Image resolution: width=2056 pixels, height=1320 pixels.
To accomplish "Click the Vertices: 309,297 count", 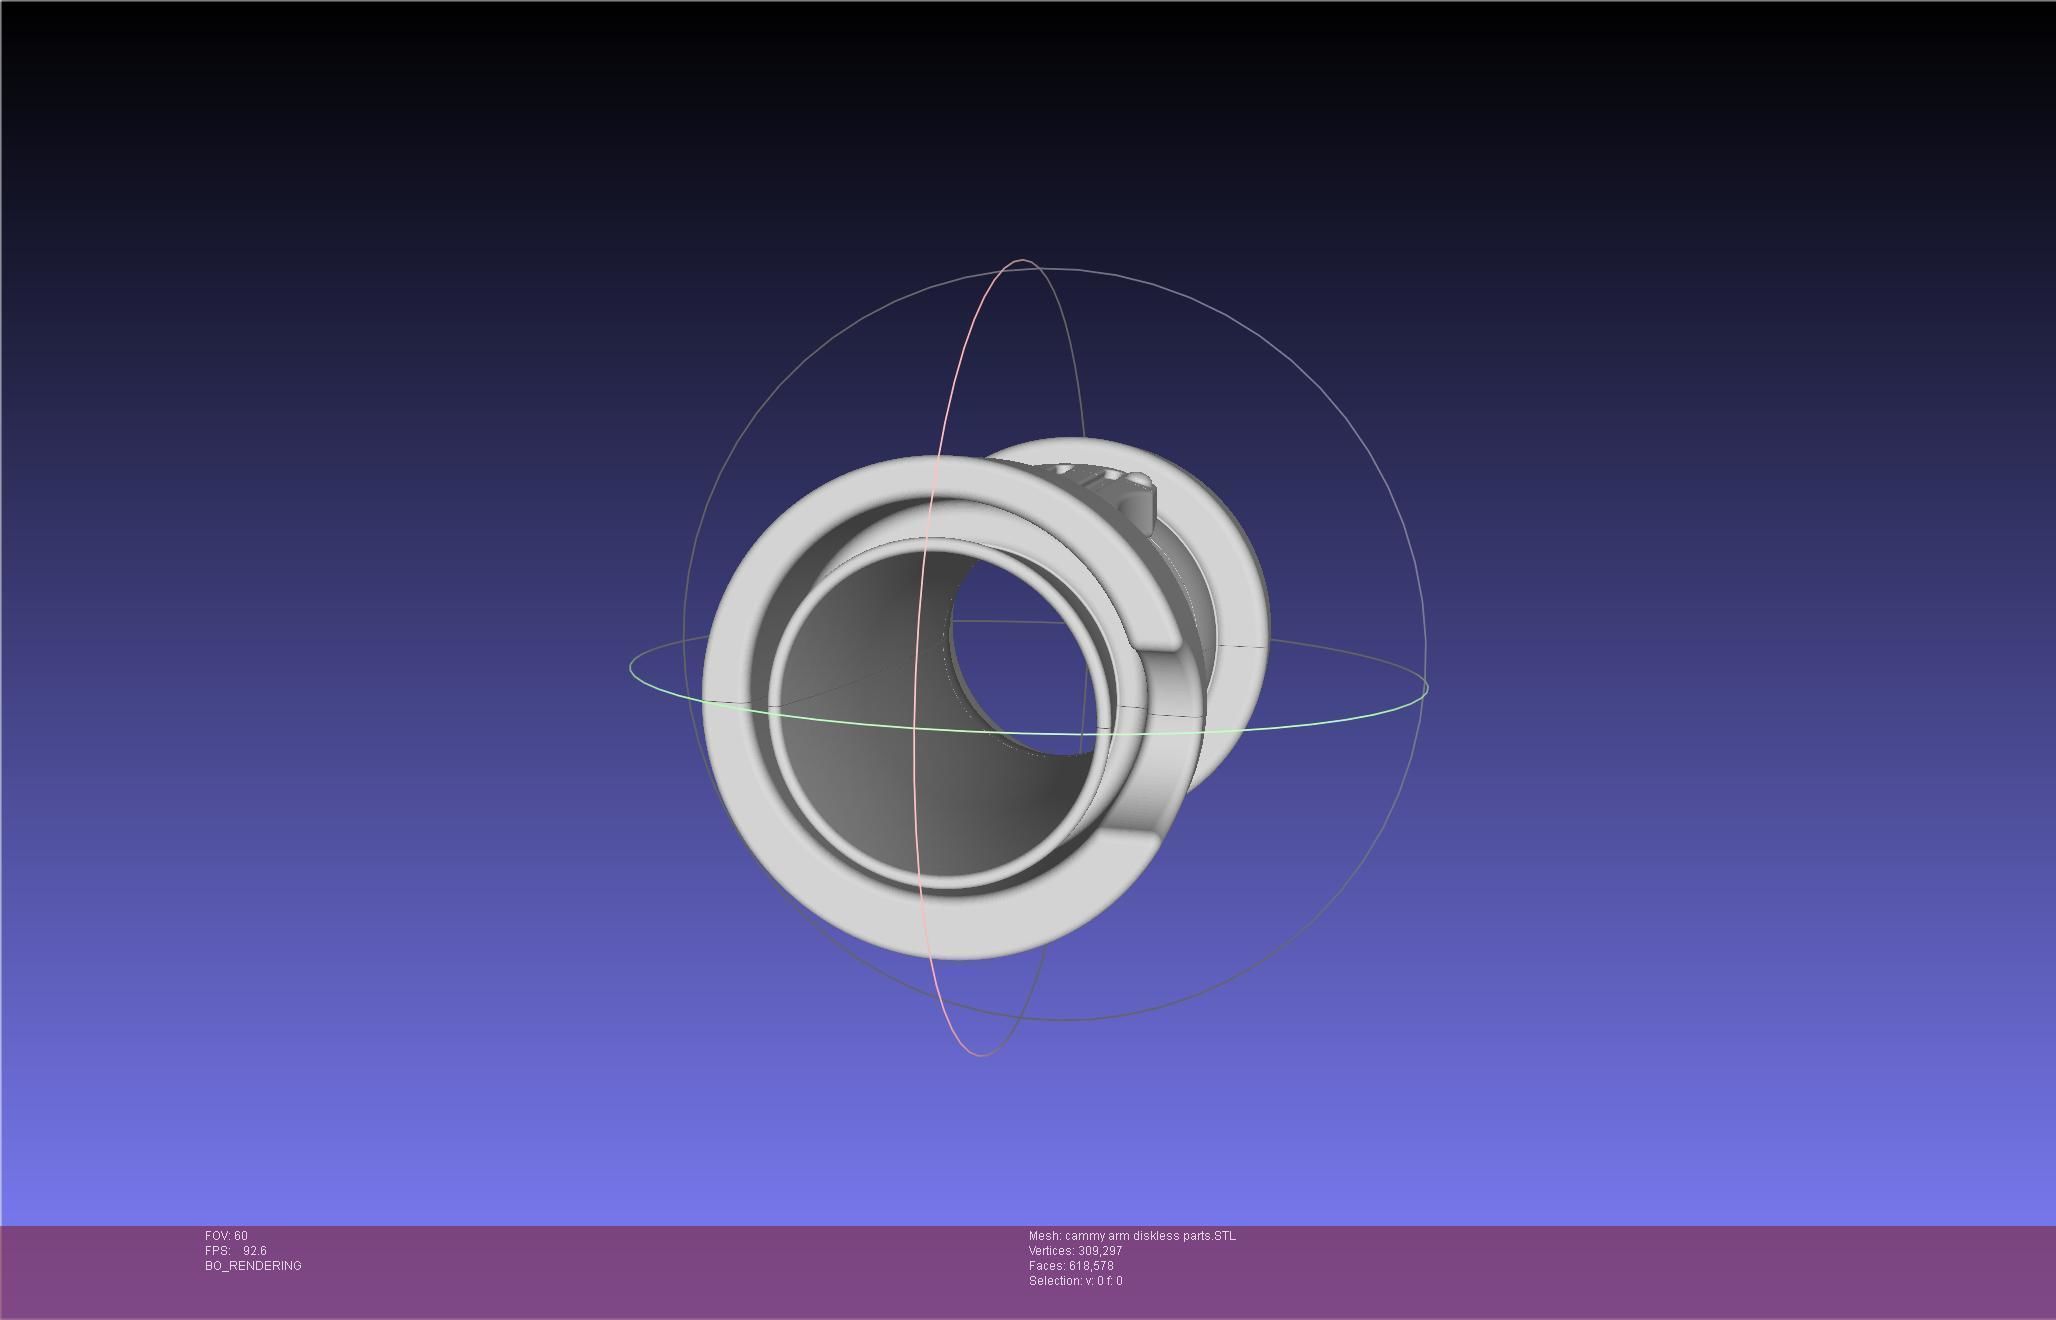I will click(1075, 1251).
